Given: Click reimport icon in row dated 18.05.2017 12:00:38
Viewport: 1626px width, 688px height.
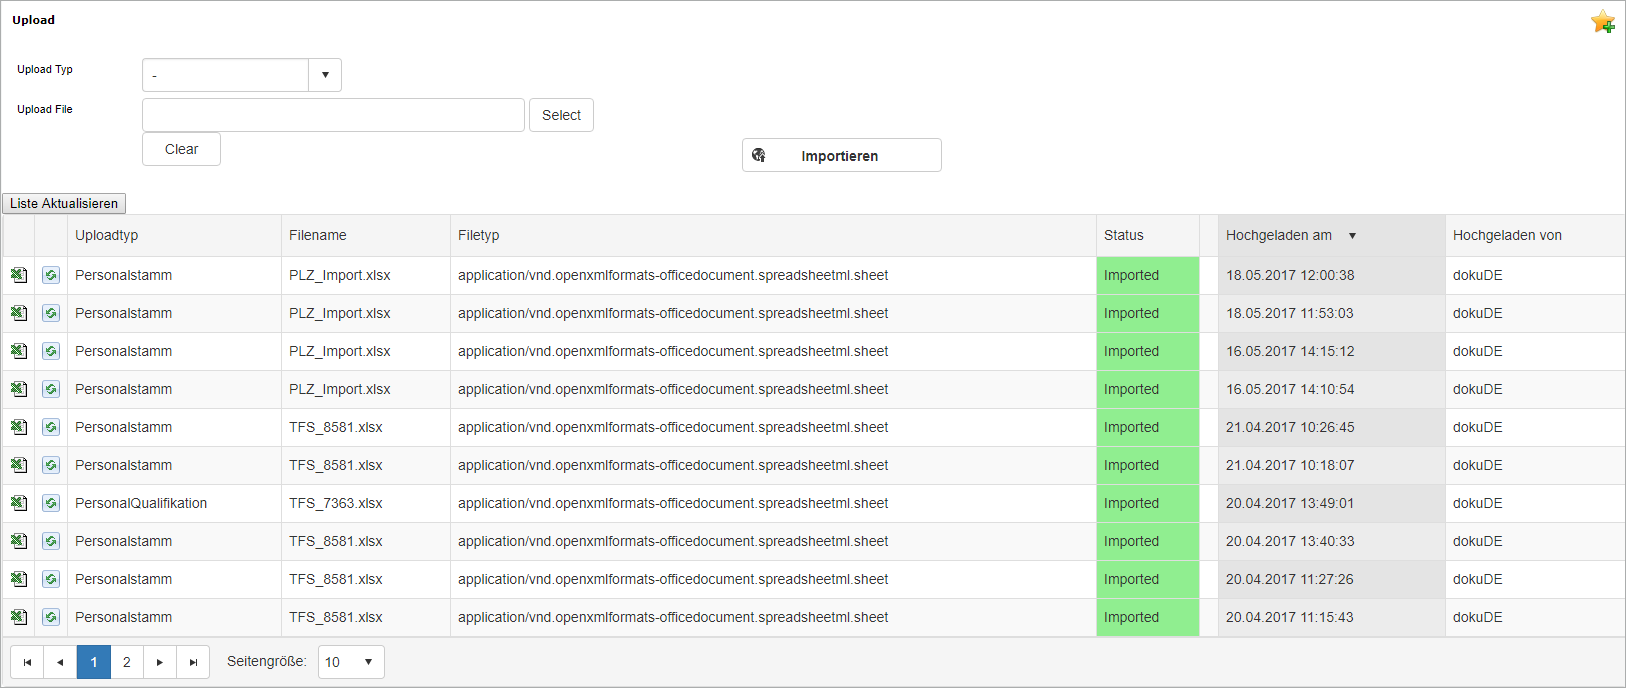Looking at the screenshot, I should tap(51, 275).
